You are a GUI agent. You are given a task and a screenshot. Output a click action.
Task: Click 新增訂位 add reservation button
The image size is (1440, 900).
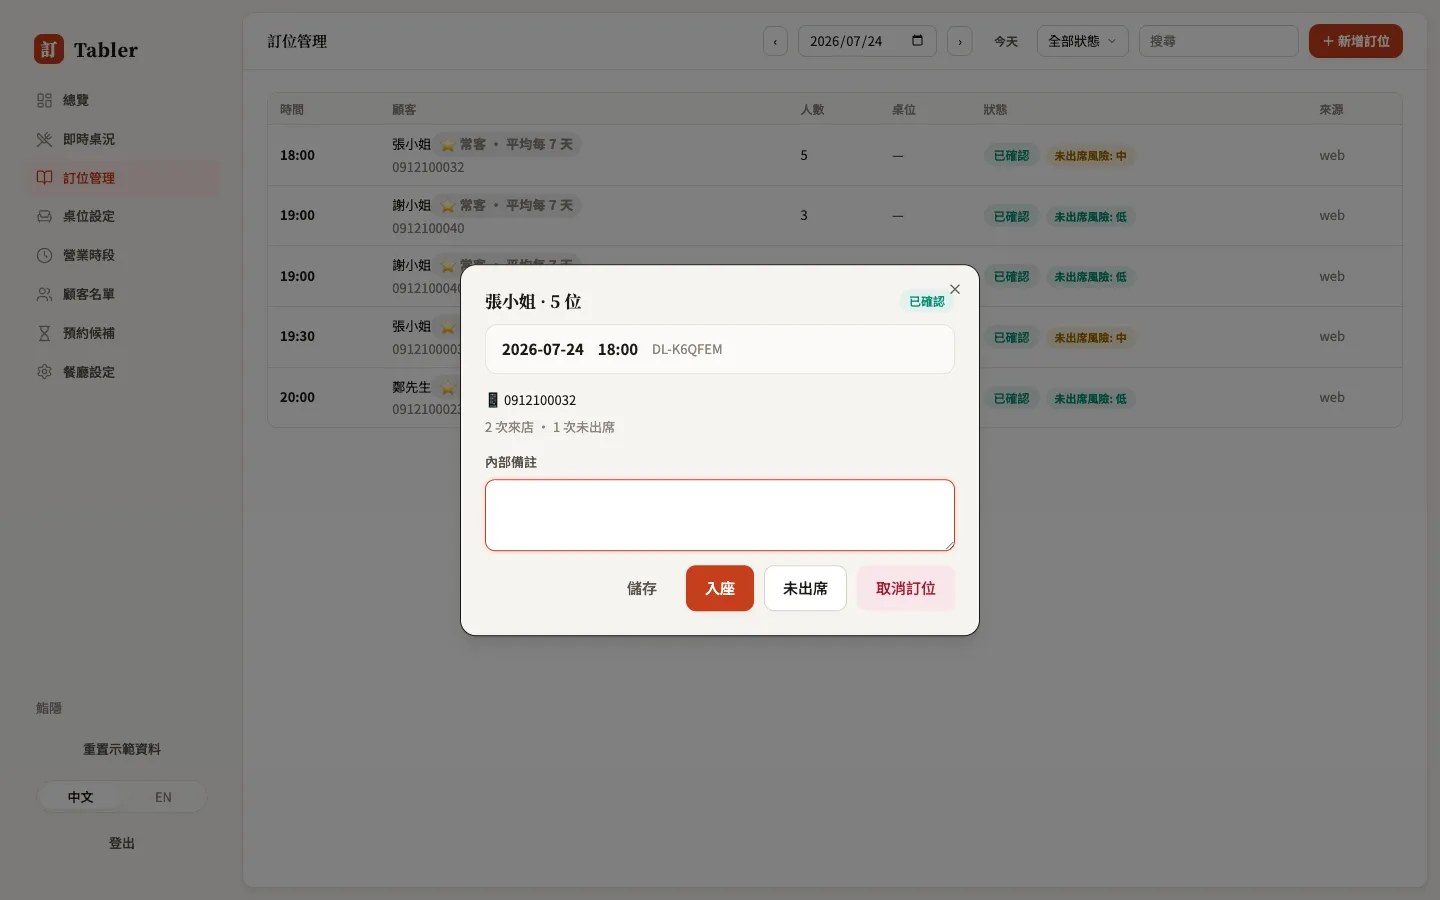(1356, 41)
